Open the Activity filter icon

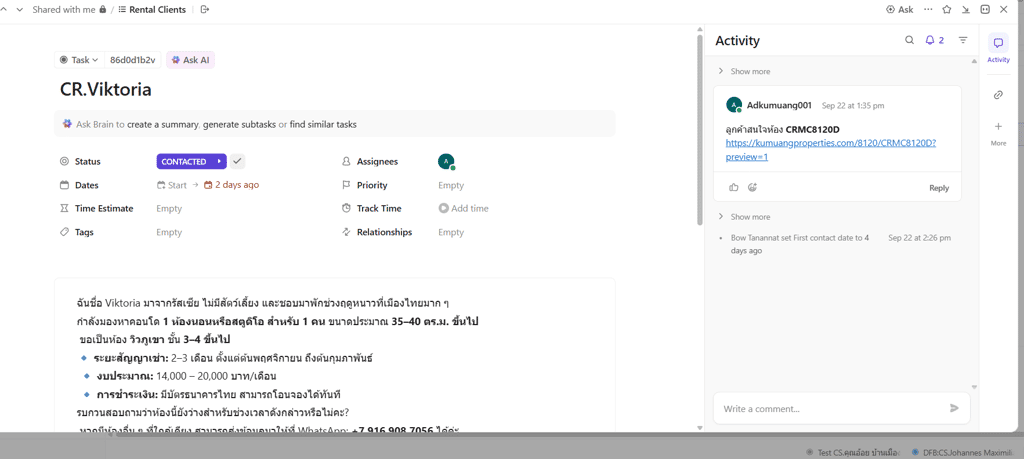[963, 41]
